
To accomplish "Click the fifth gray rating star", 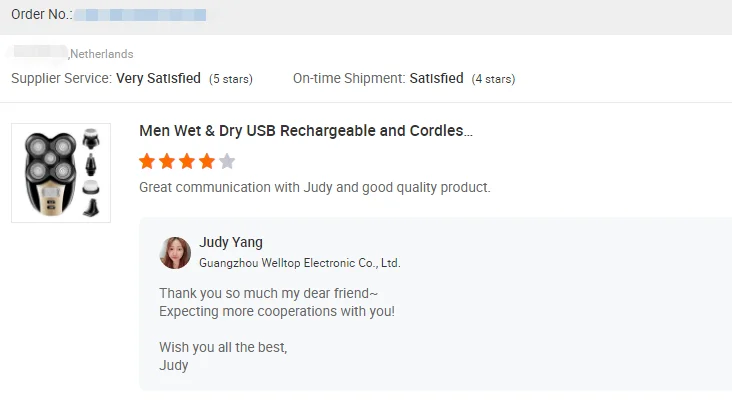I will coord(227,161).
